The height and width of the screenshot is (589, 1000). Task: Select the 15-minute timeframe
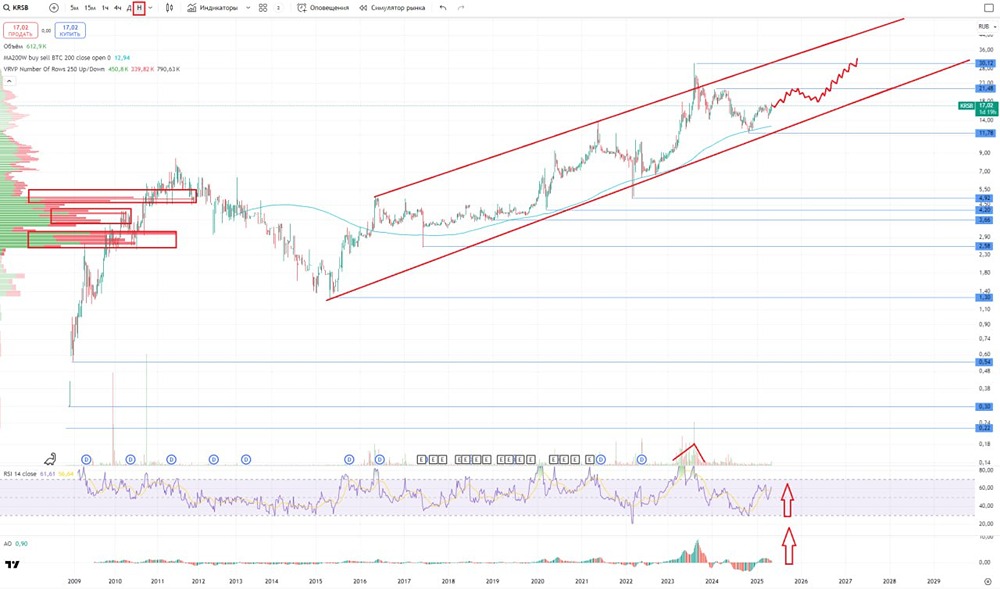click(90, 8)
